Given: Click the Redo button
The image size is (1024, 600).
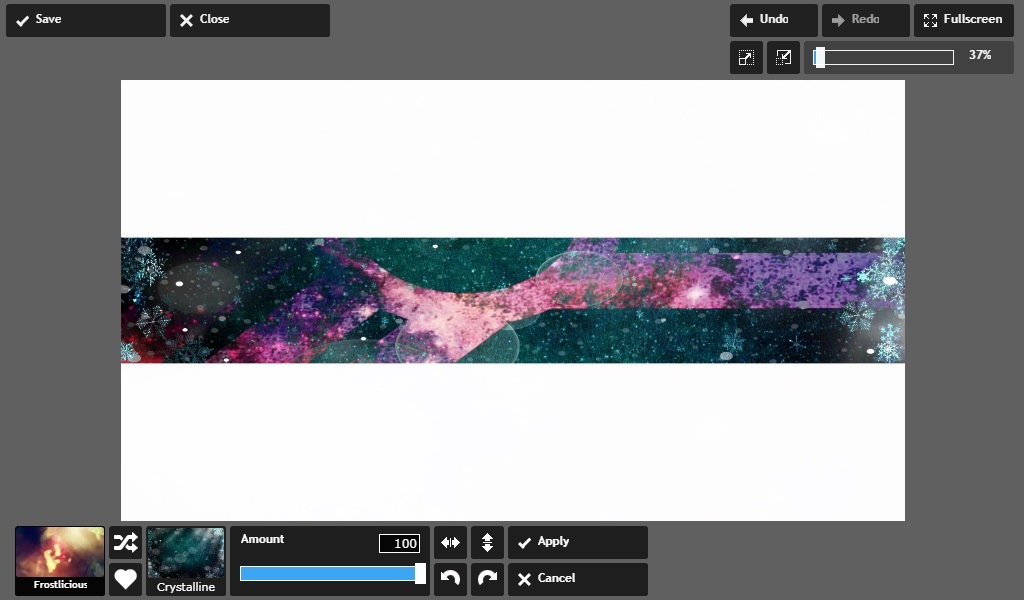Looking at the screenshot, I should point(865,20).
